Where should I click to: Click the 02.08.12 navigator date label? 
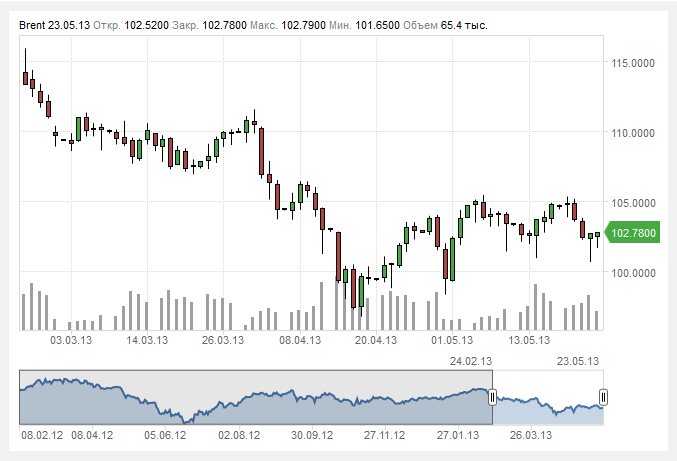239,435
